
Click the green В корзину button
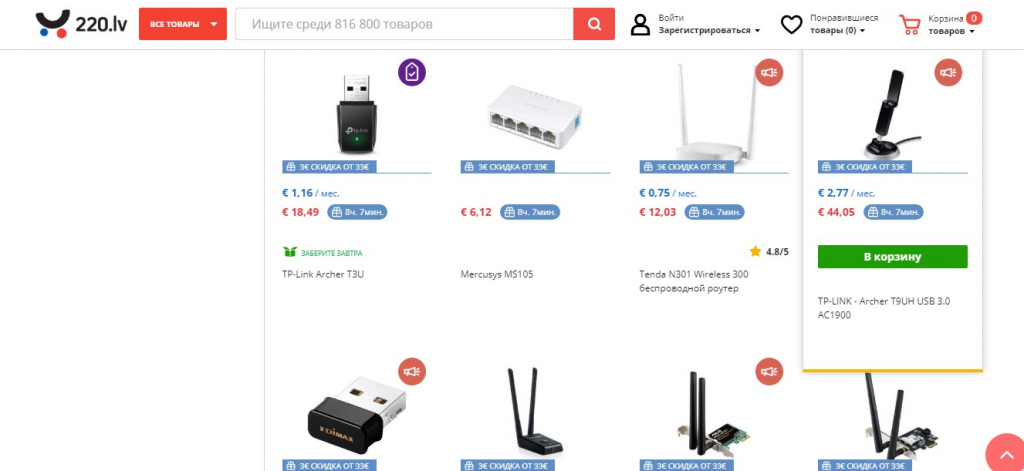click(x=892, y=257)
